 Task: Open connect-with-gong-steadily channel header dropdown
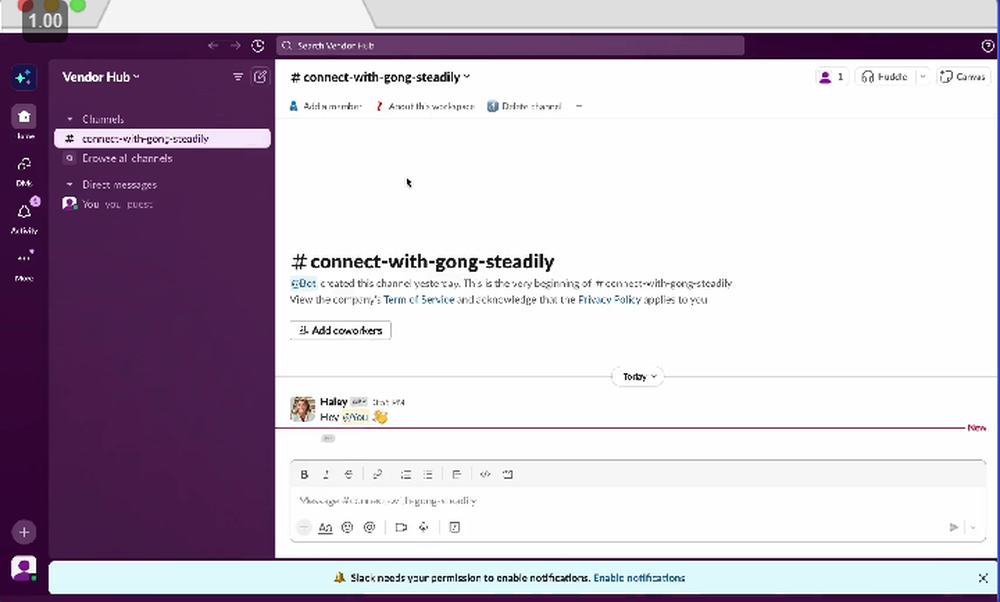380,77
